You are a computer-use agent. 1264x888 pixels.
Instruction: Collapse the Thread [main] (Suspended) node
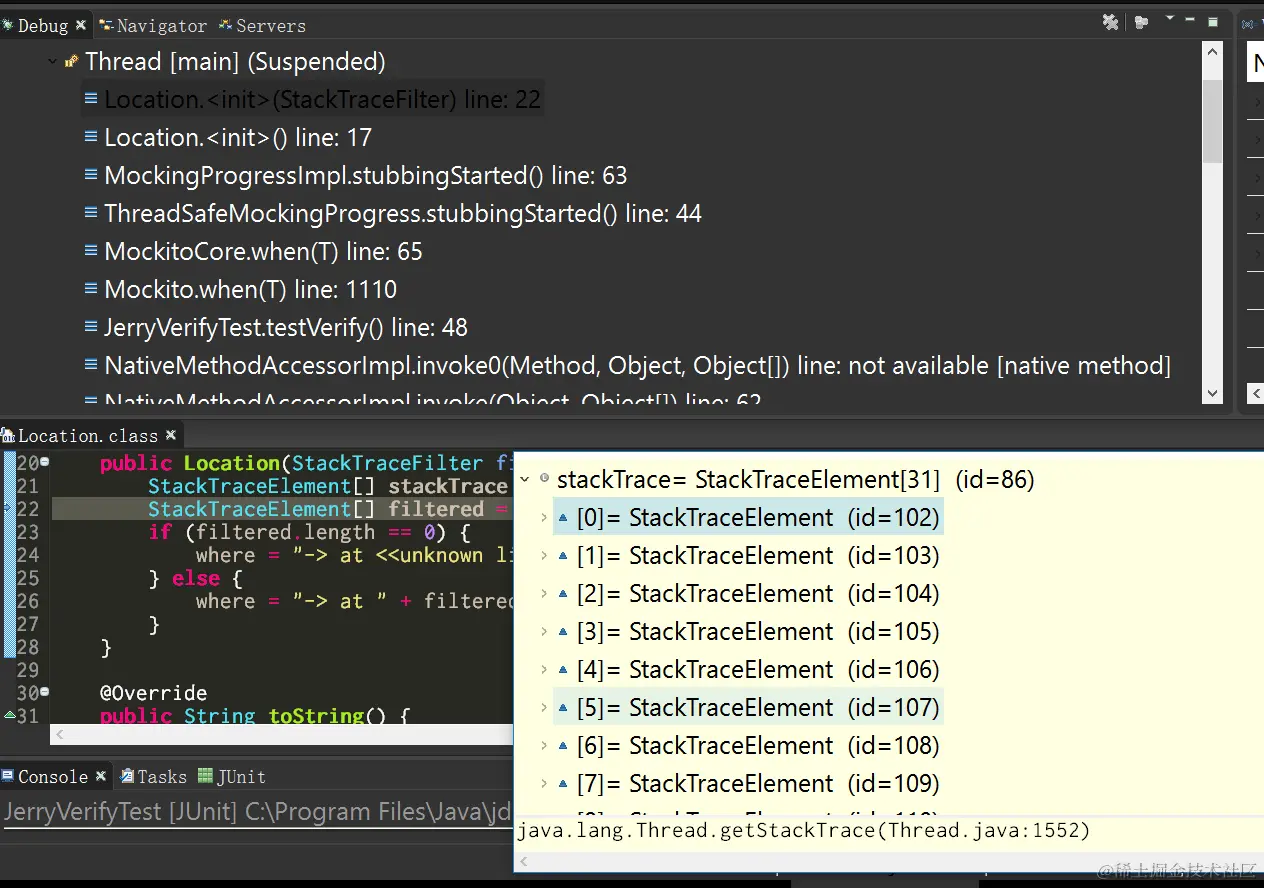pos(51,61)
